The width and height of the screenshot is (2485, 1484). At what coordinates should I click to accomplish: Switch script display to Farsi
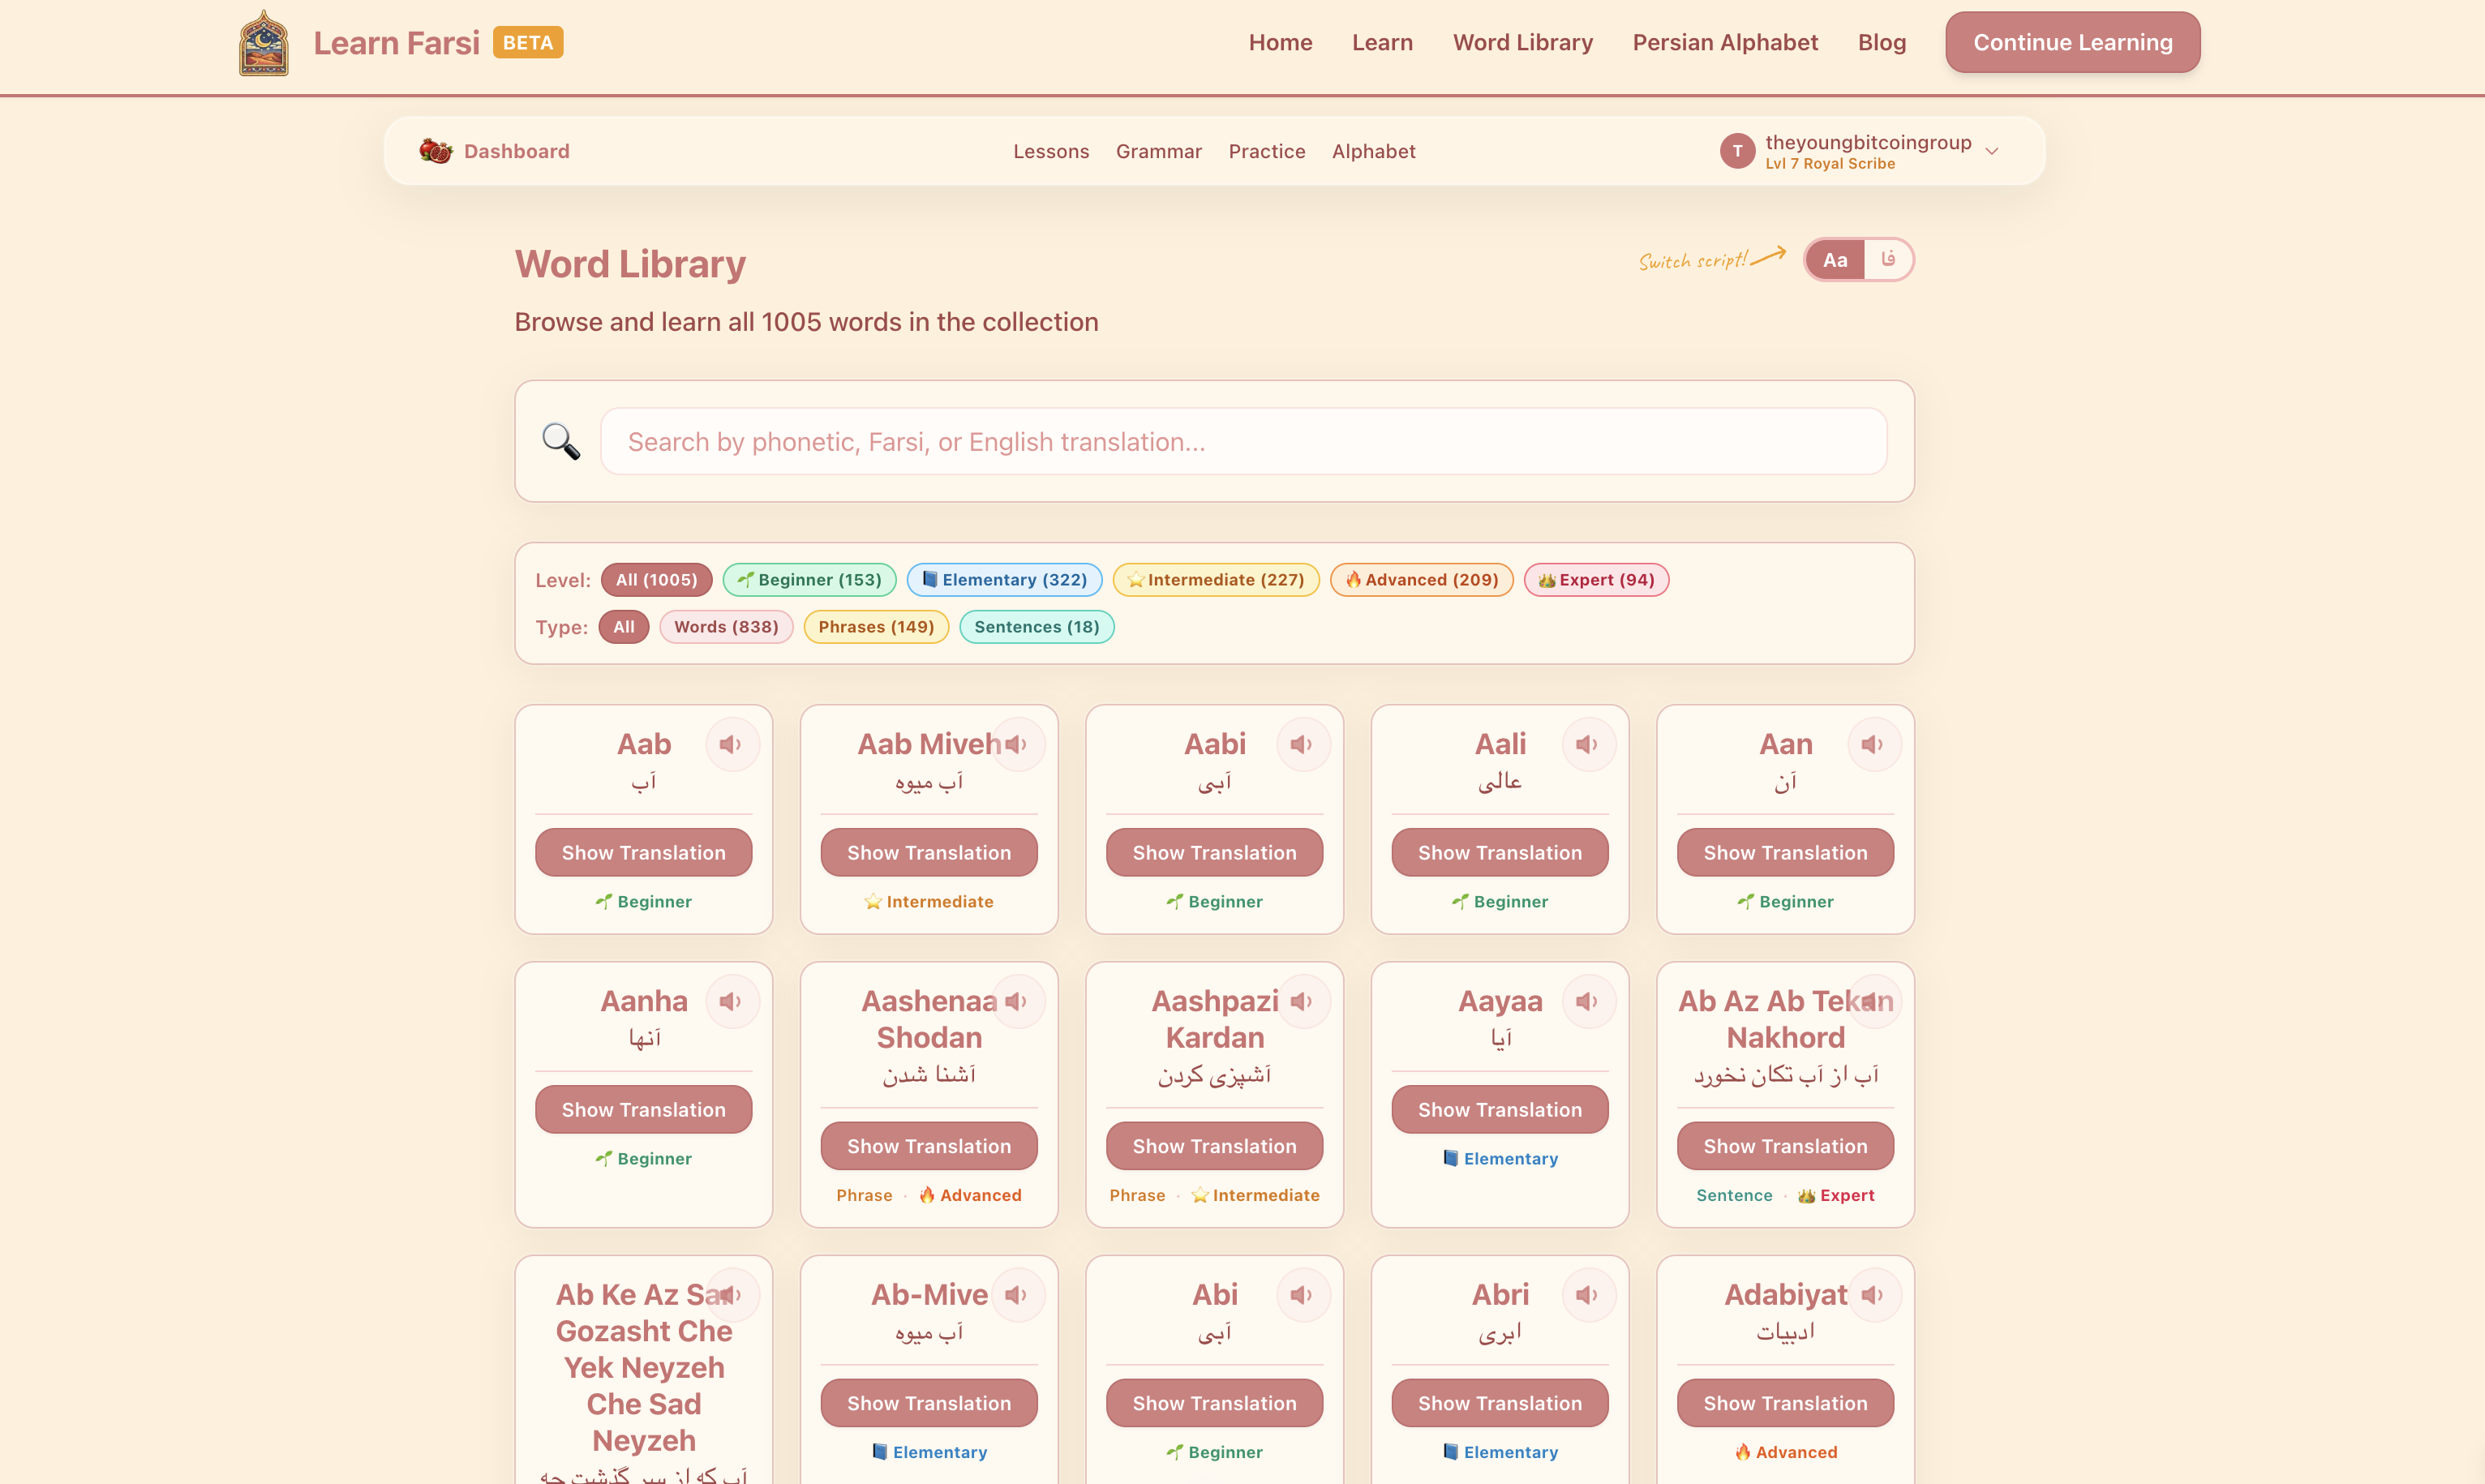click(x=1888, y=259)
